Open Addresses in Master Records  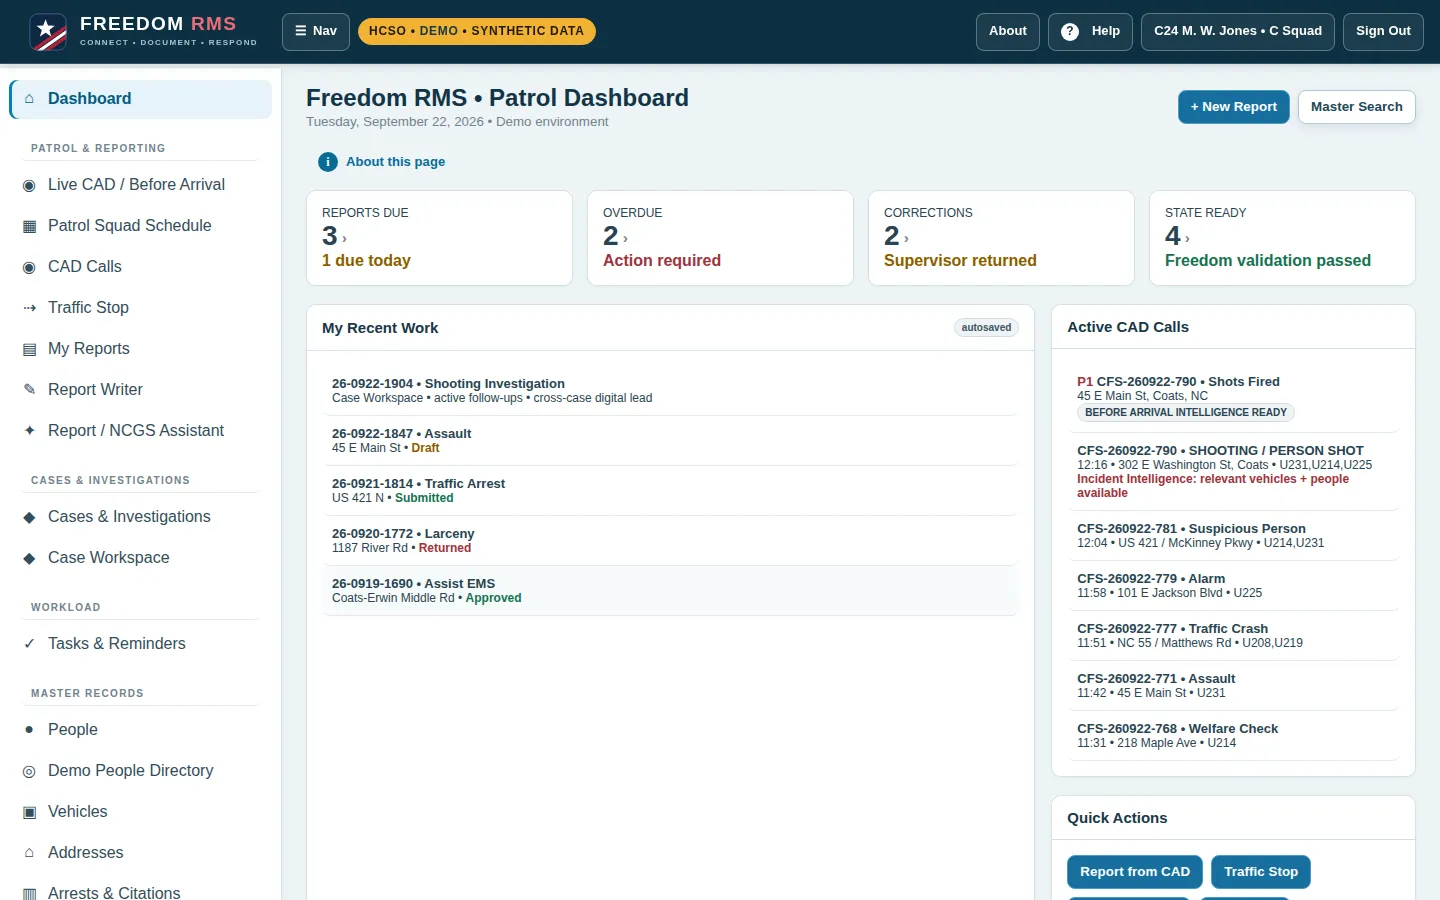141,853
